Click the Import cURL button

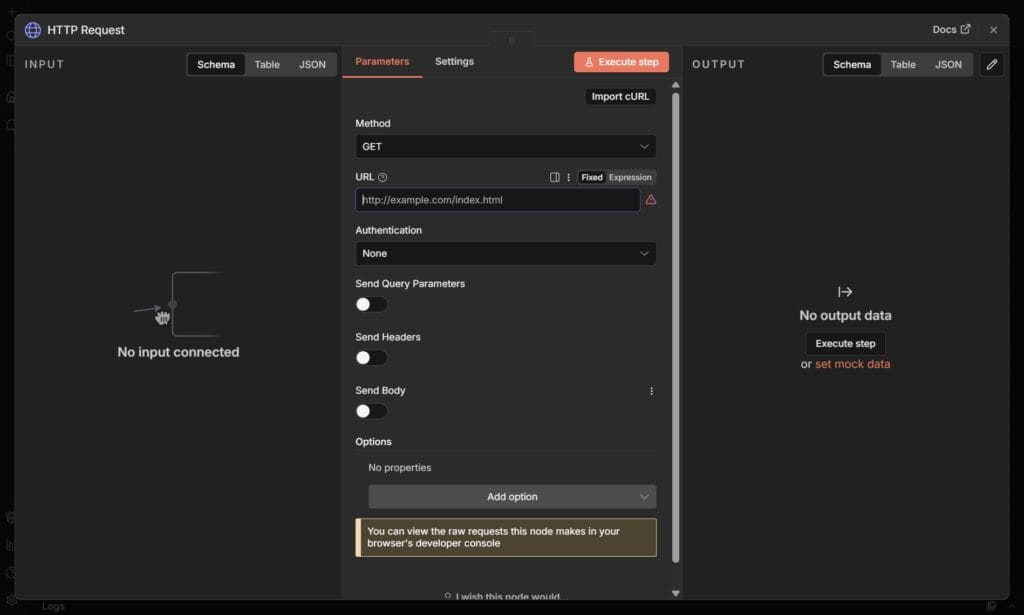[x=620, y=97]
